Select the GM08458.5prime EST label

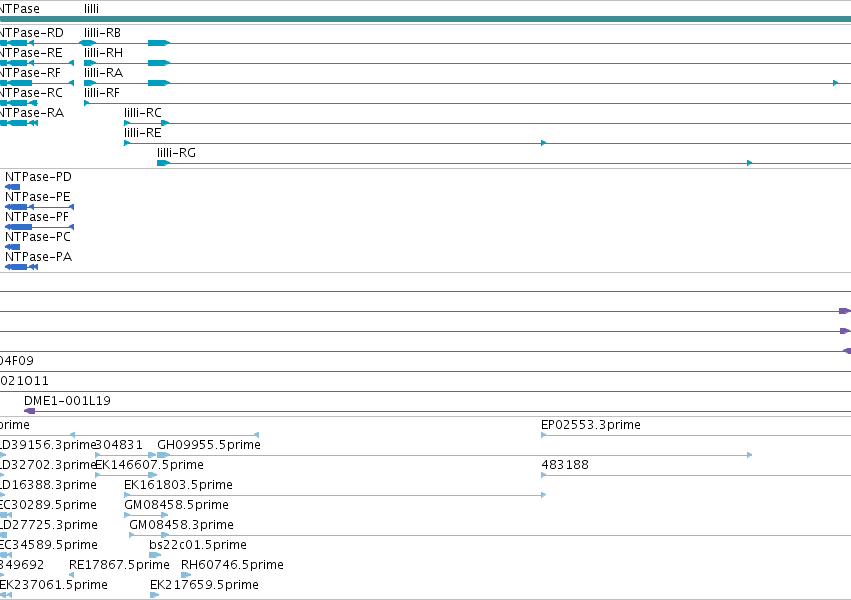[x=176, y=505]
